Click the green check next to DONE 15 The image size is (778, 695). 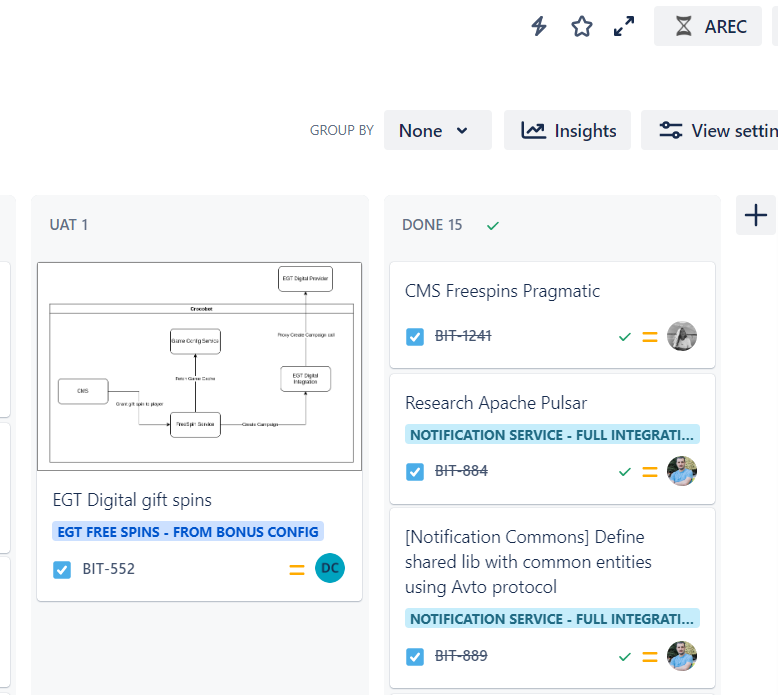pos(493,226)
